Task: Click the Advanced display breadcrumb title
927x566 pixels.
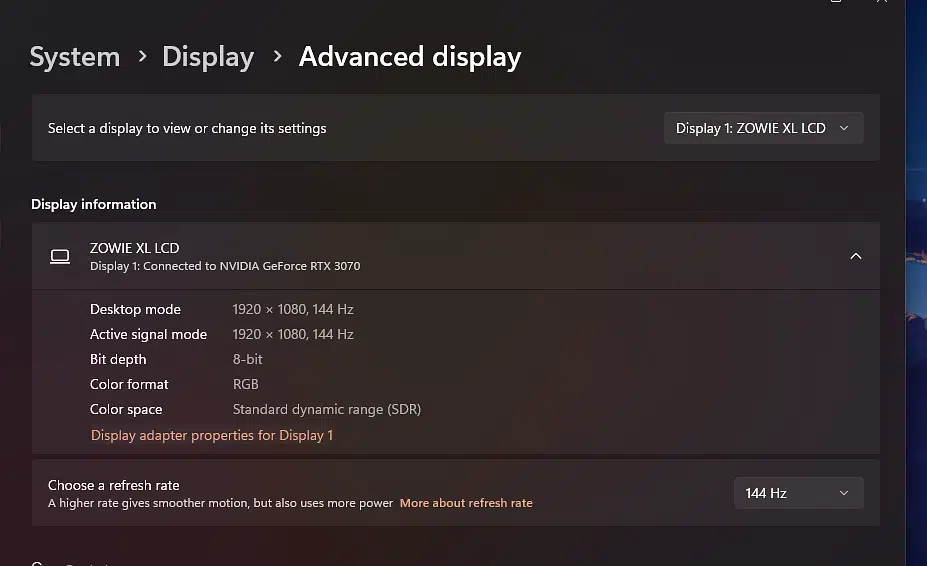Action: (x=409, y=57)
